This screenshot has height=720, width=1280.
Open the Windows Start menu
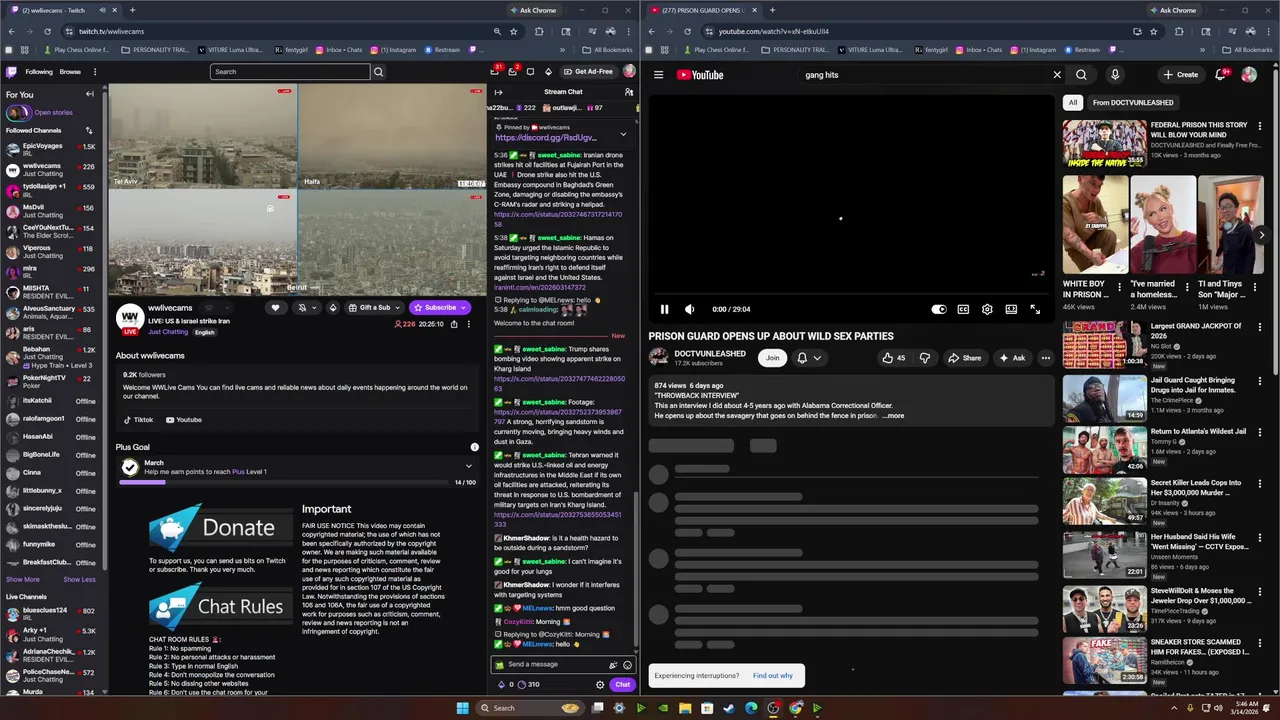coord(462,708)
